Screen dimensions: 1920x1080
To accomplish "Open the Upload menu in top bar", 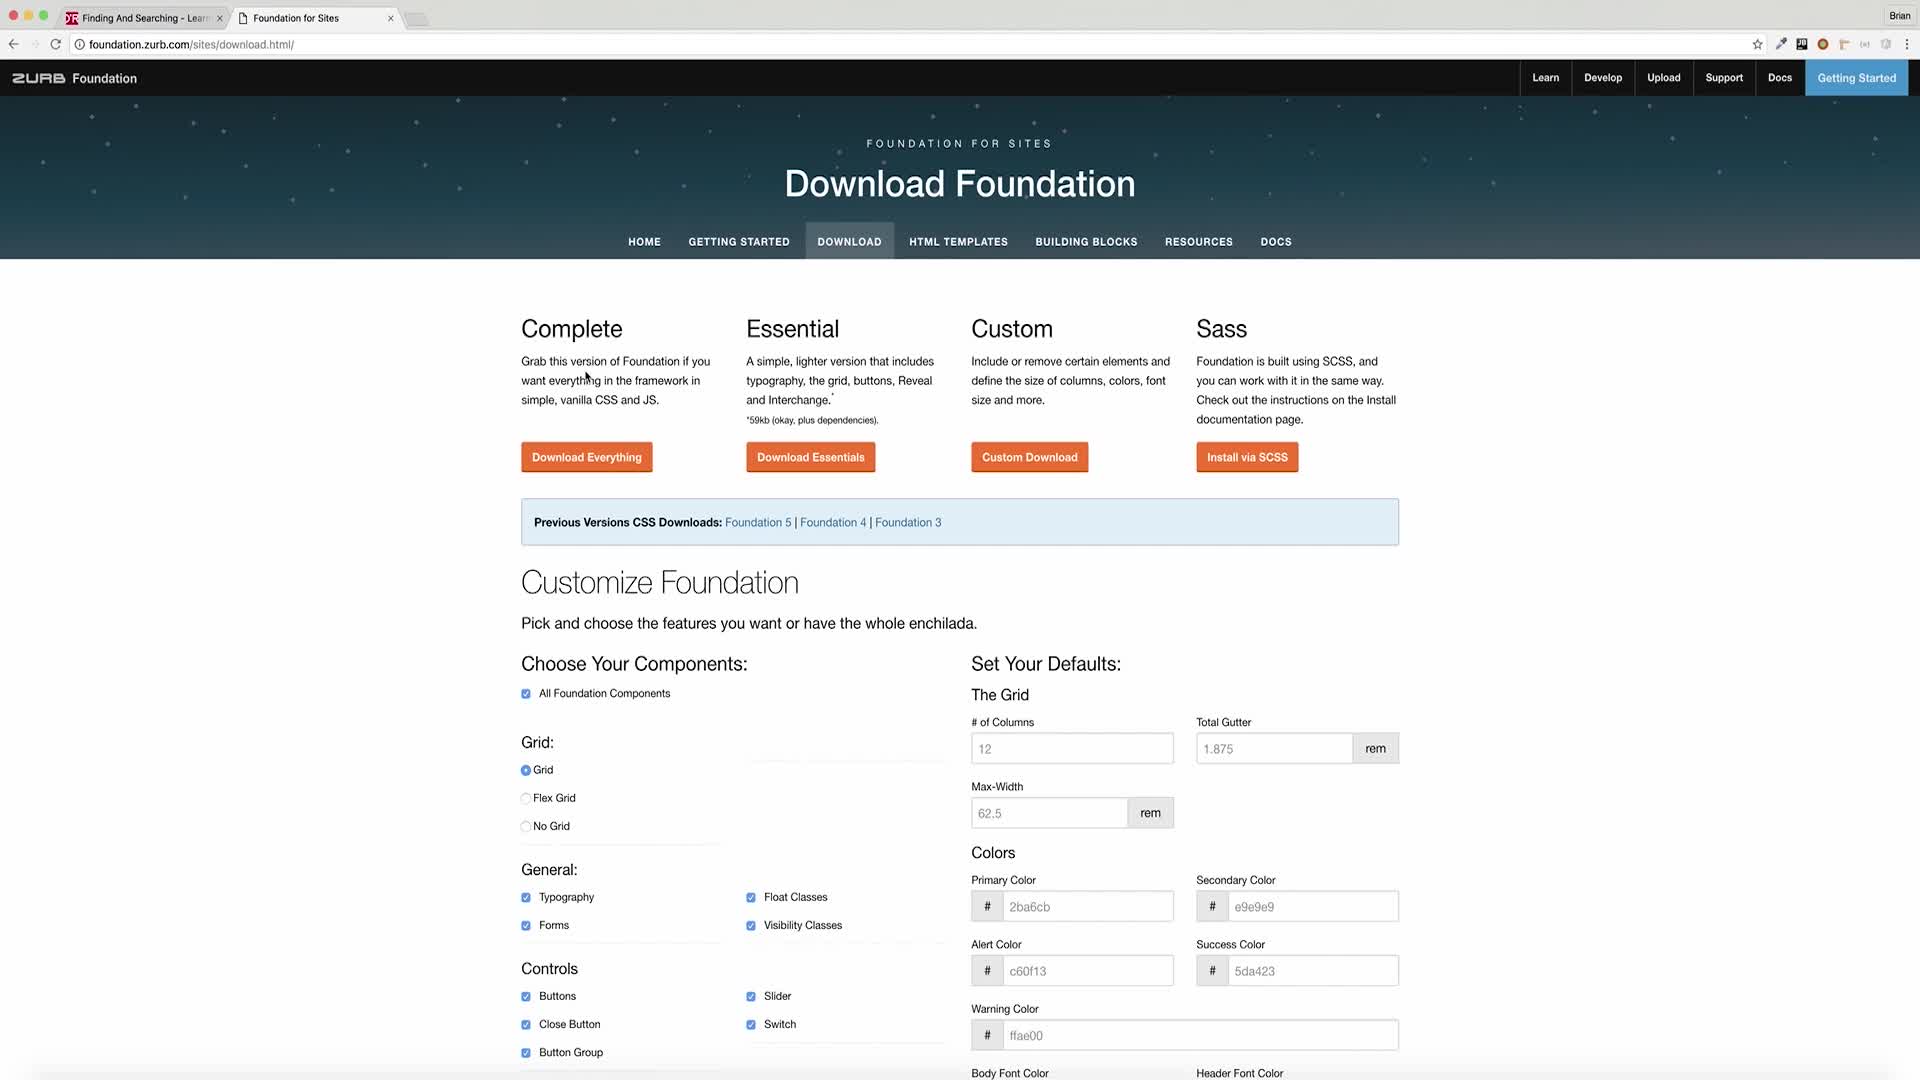I will (1664, 78).
